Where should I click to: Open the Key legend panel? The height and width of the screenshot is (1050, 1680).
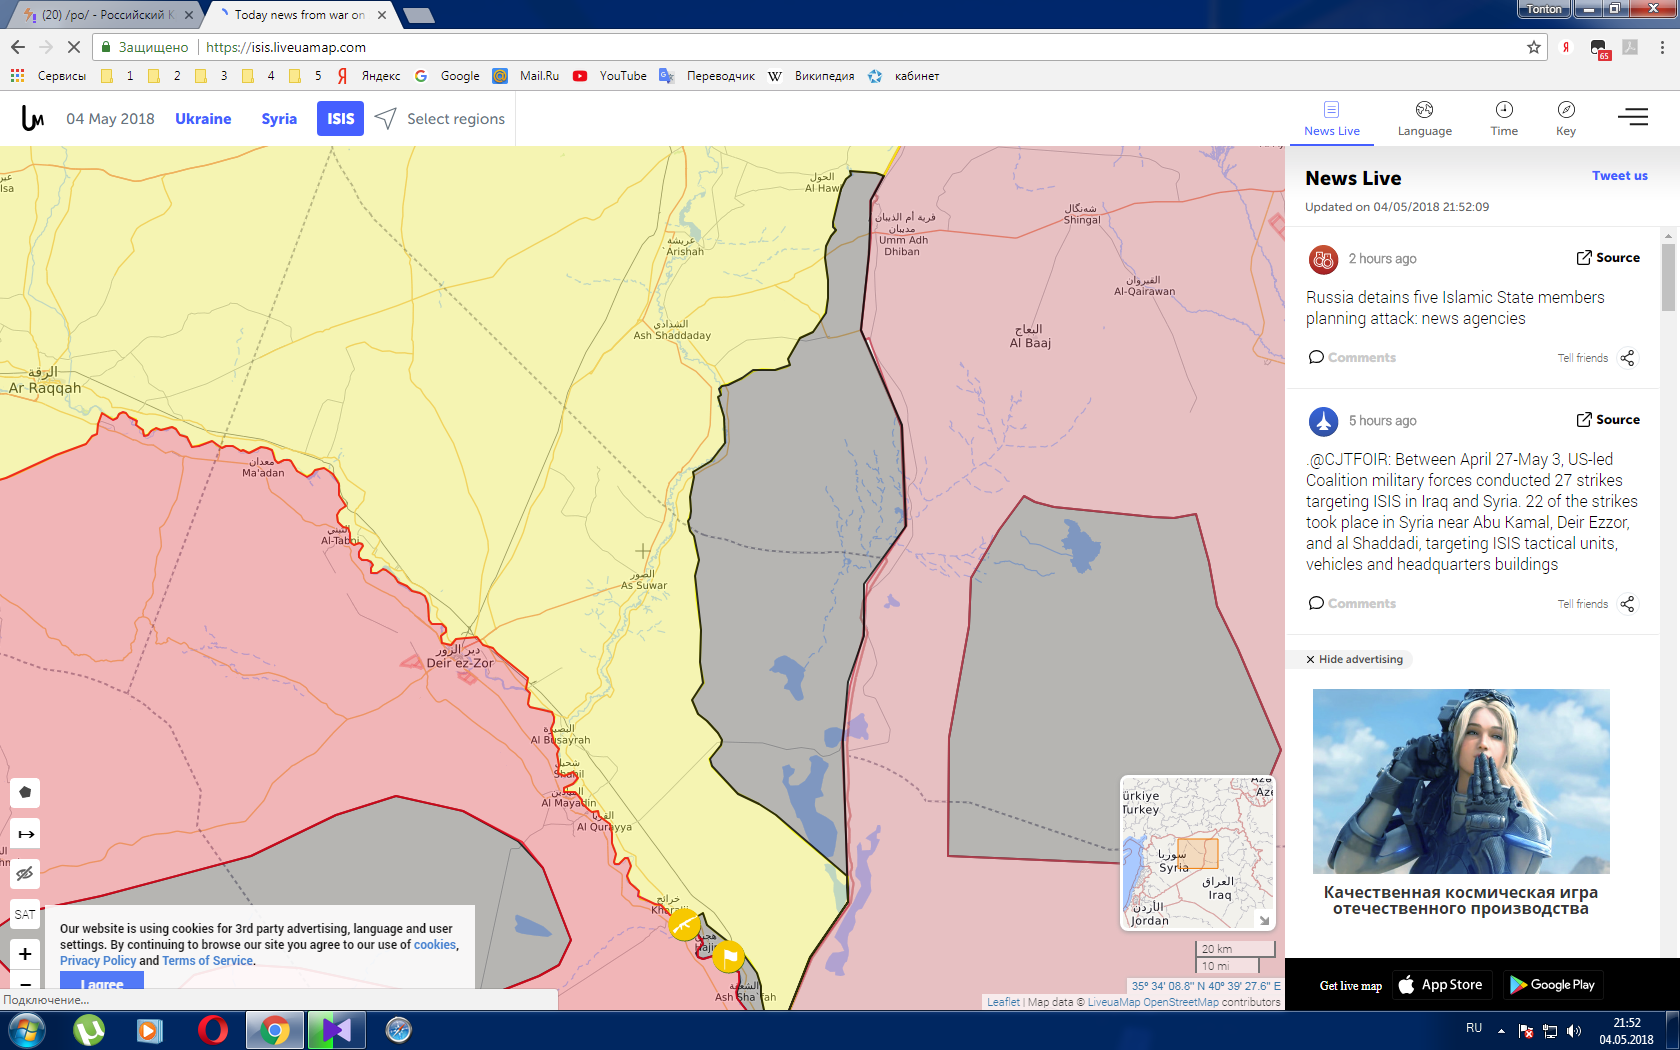1565,118
